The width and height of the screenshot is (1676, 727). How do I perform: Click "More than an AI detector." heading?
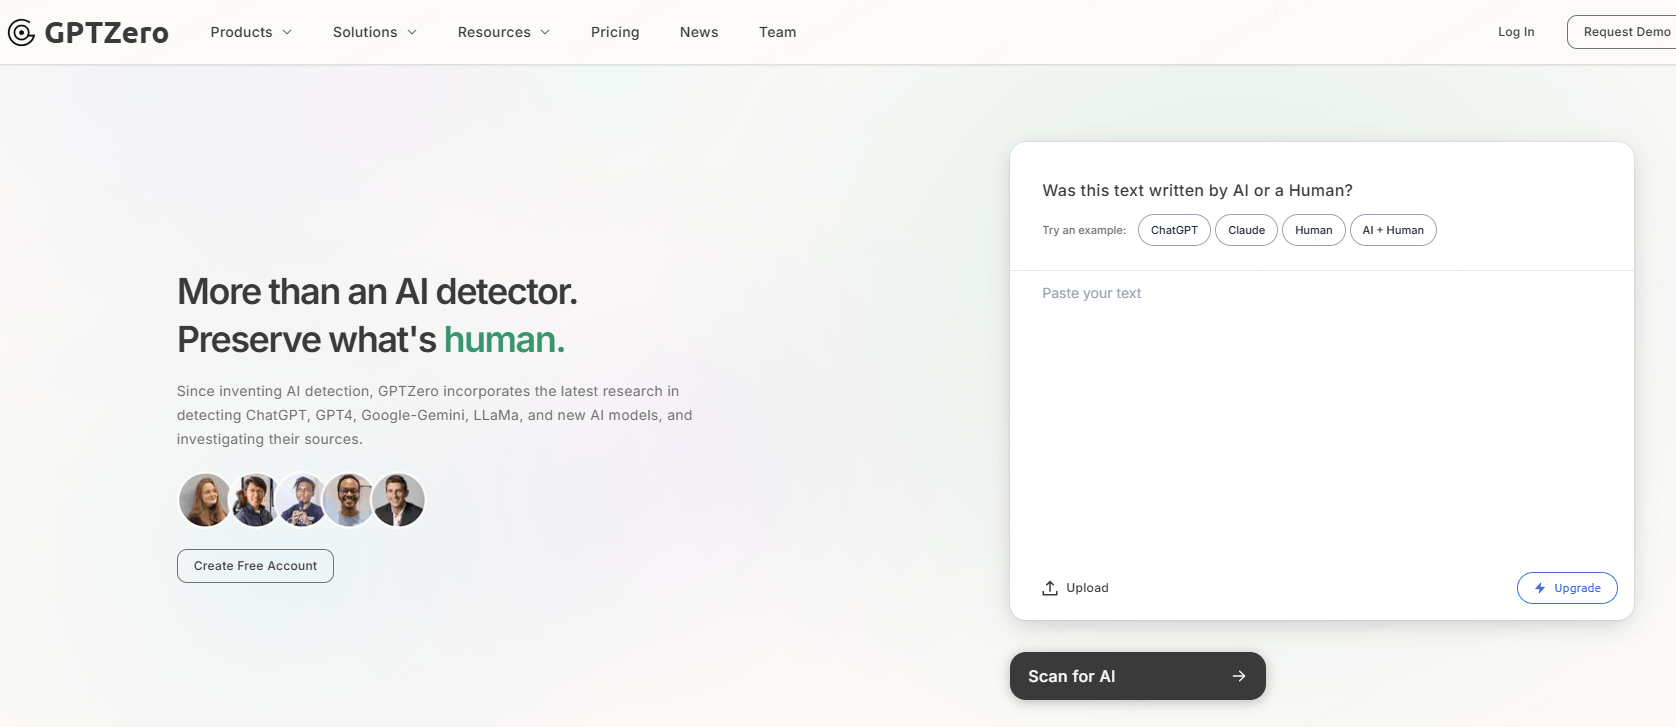(377, 292)
